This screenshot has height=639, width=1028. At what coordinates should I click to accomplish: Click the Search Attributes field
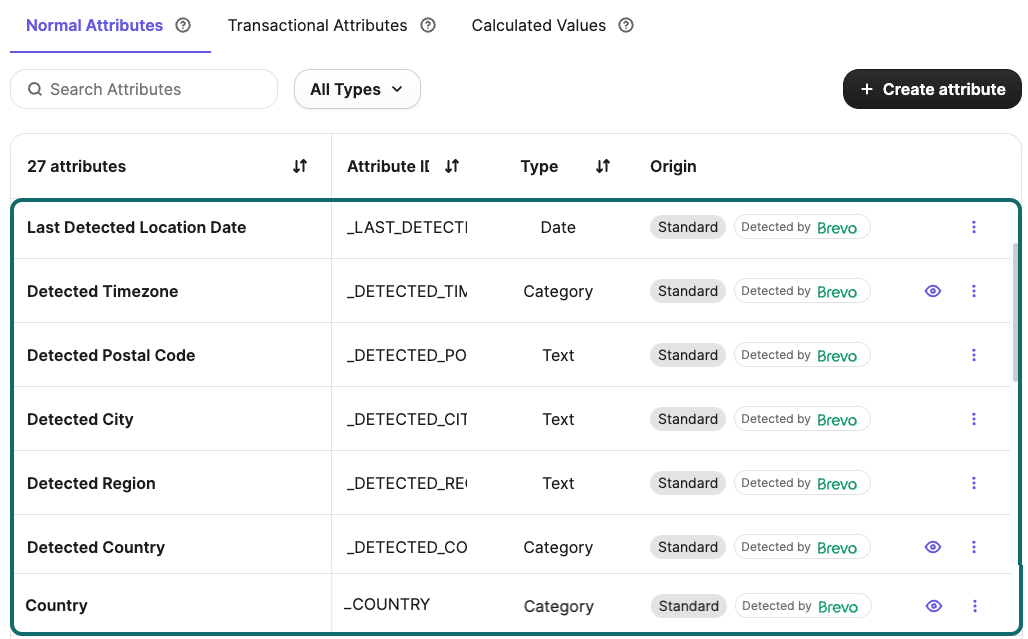tap(144, 89)
